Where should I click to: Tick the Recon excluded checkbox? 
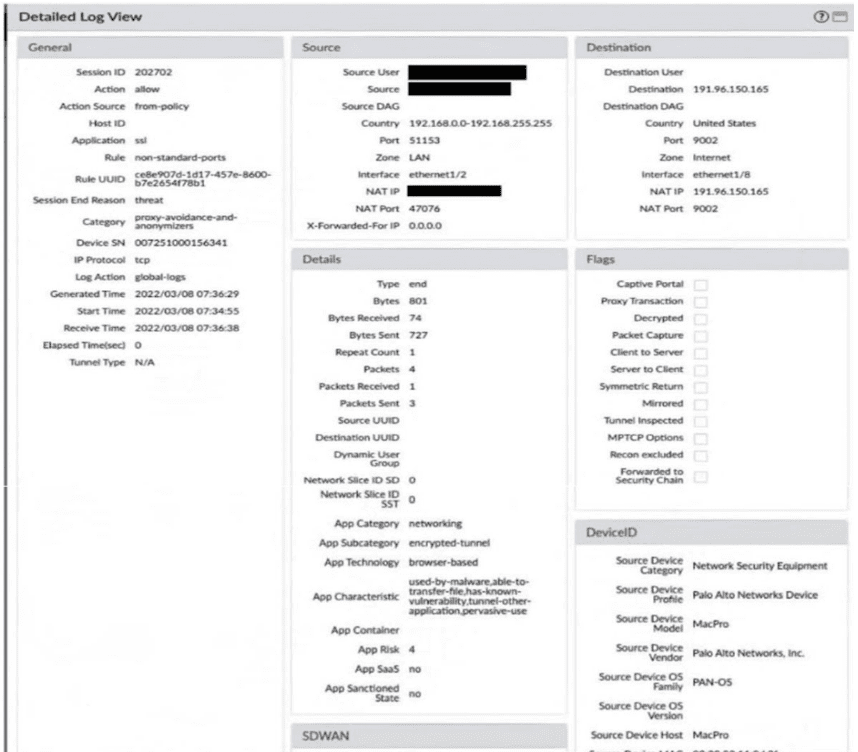coord(700,455)
